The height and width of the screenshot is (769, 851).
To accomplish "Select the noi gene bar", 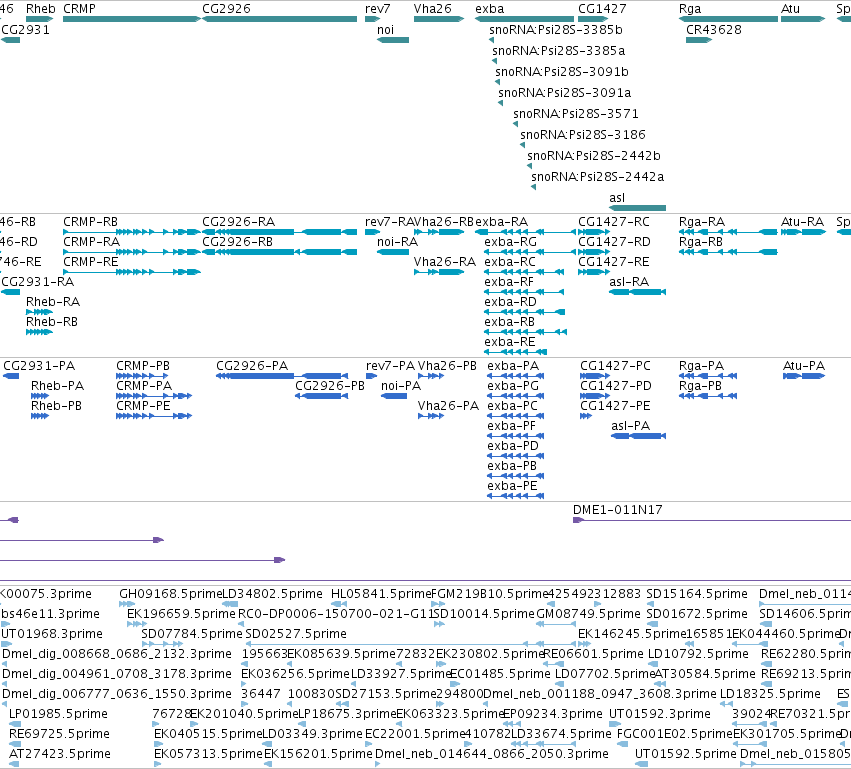I will coord(393,40).
